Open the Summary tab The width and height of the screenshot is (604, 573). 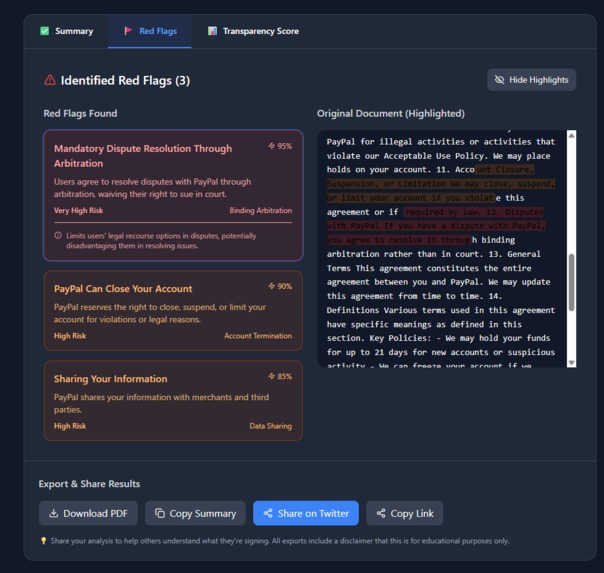(66, 31)
